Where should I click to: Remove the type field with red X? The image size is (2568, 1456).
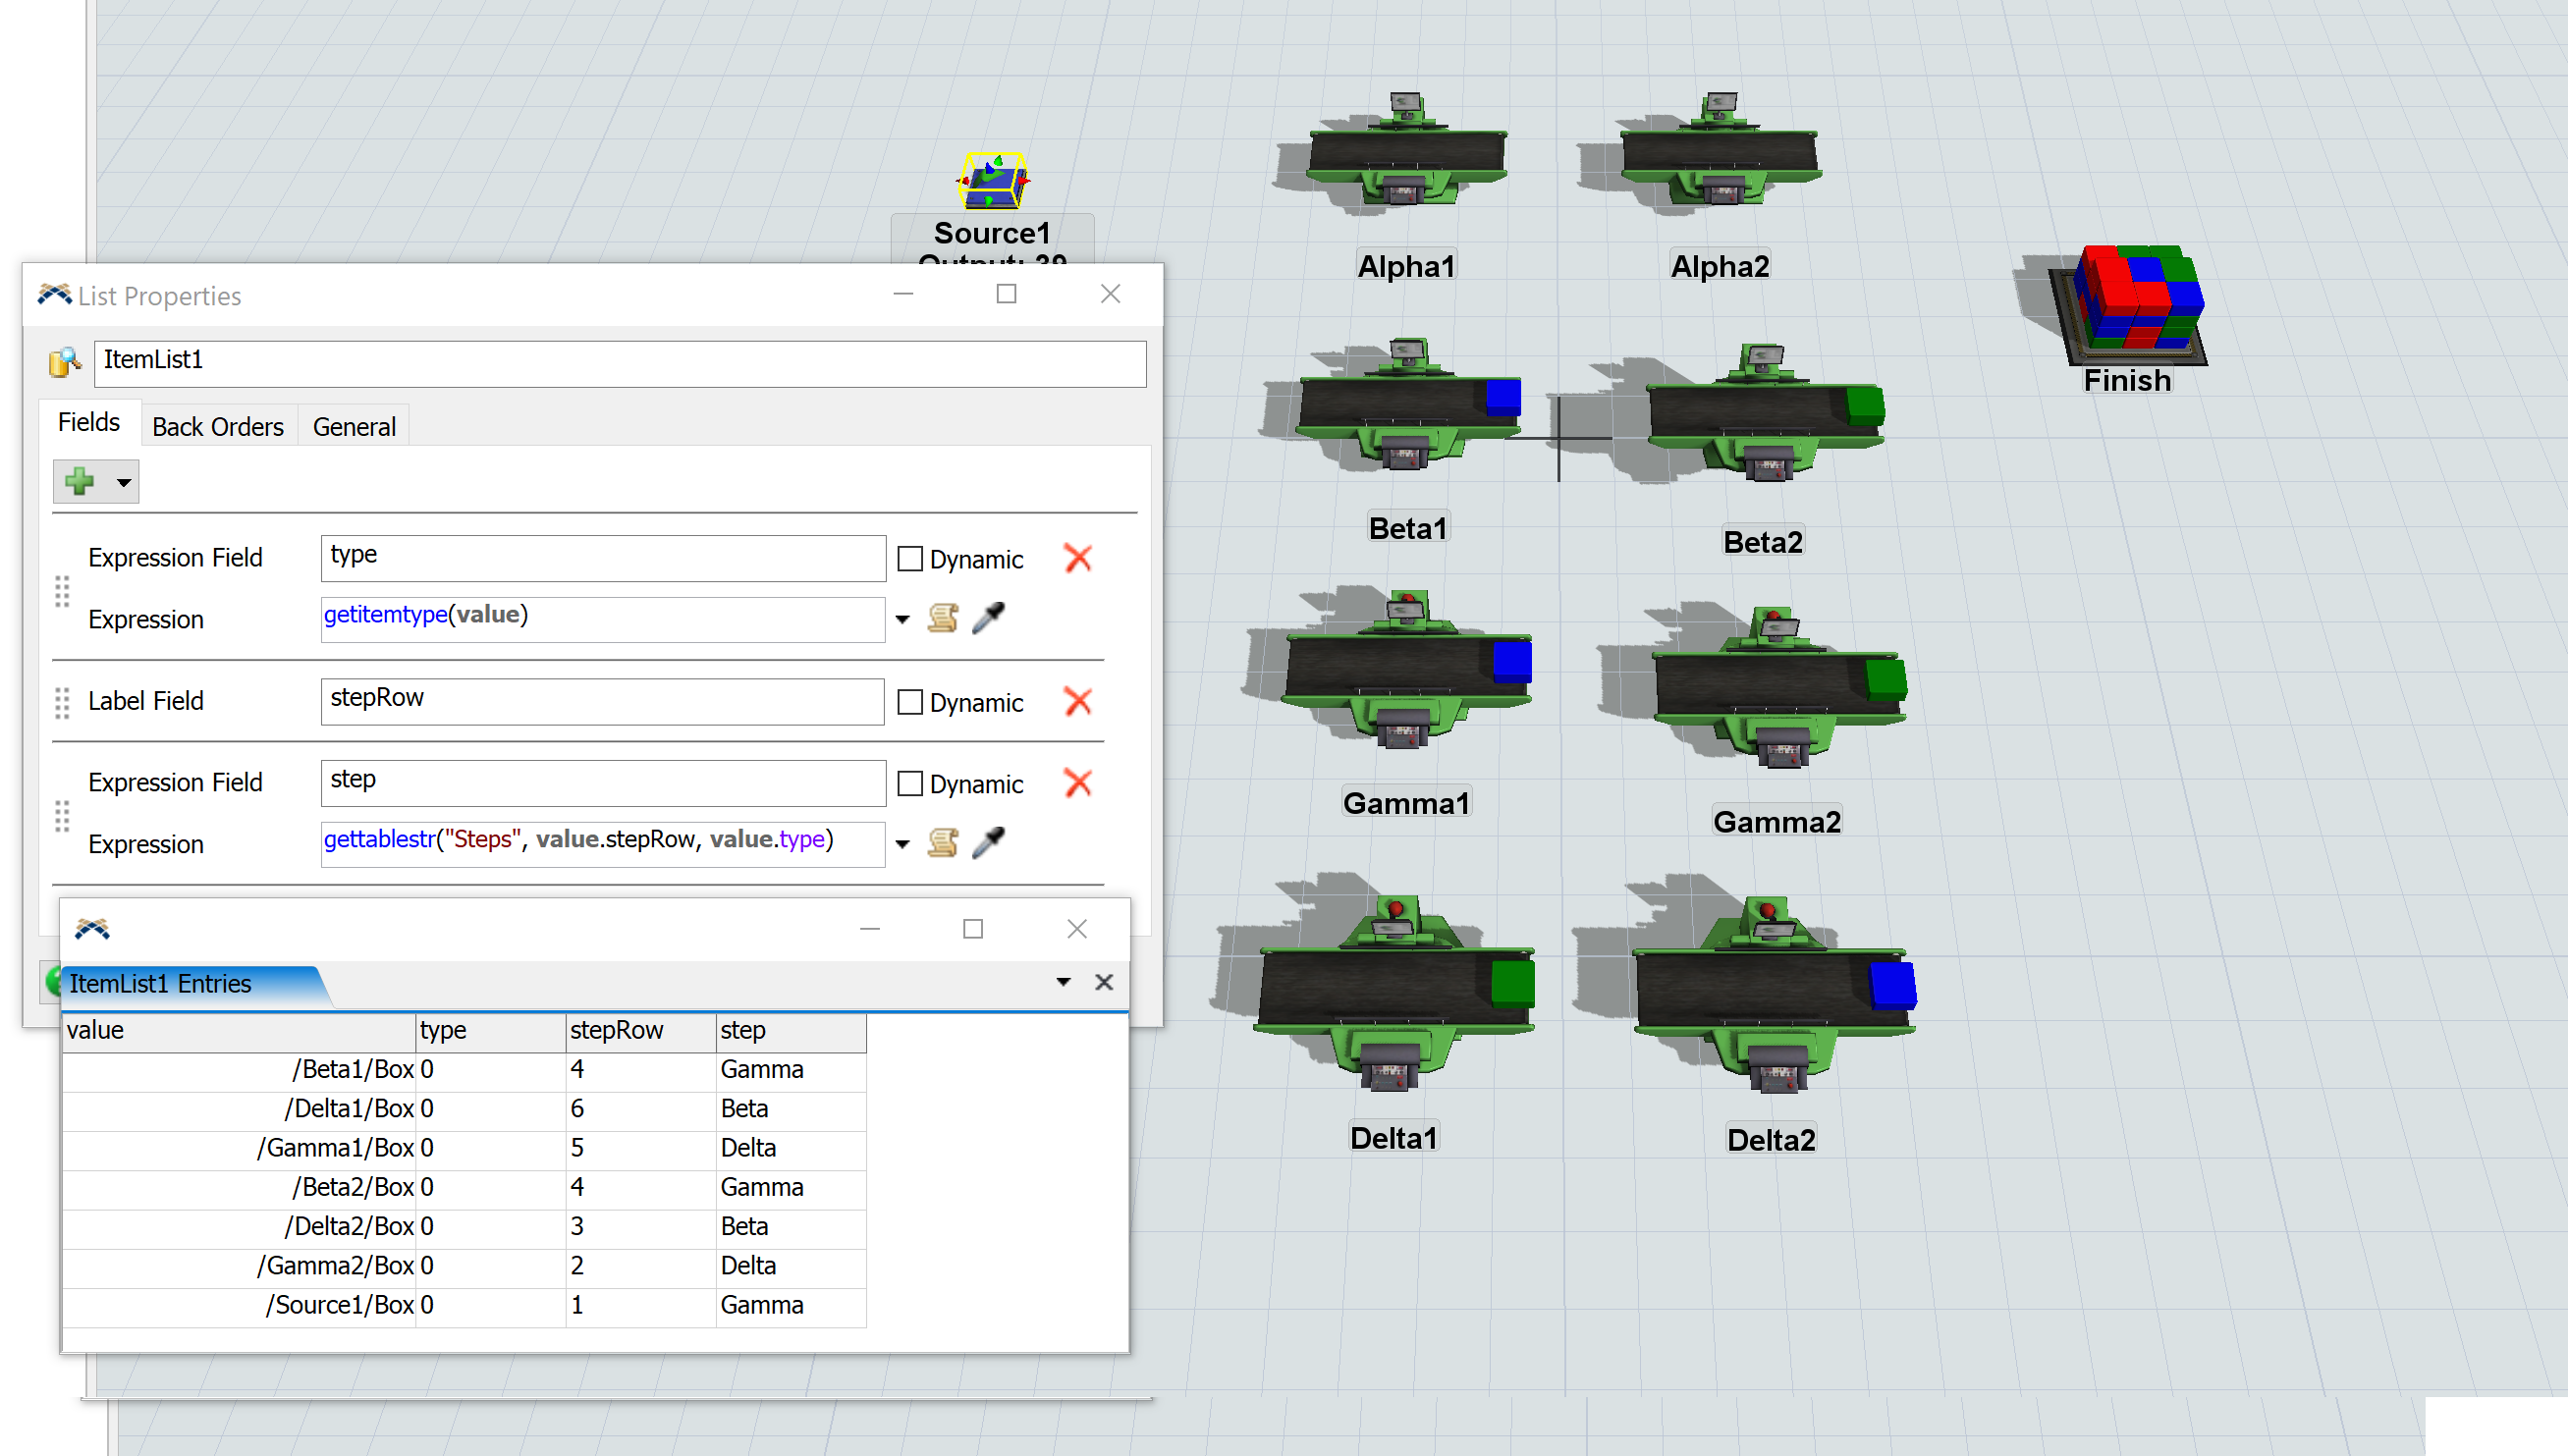tap(1077, 558)
